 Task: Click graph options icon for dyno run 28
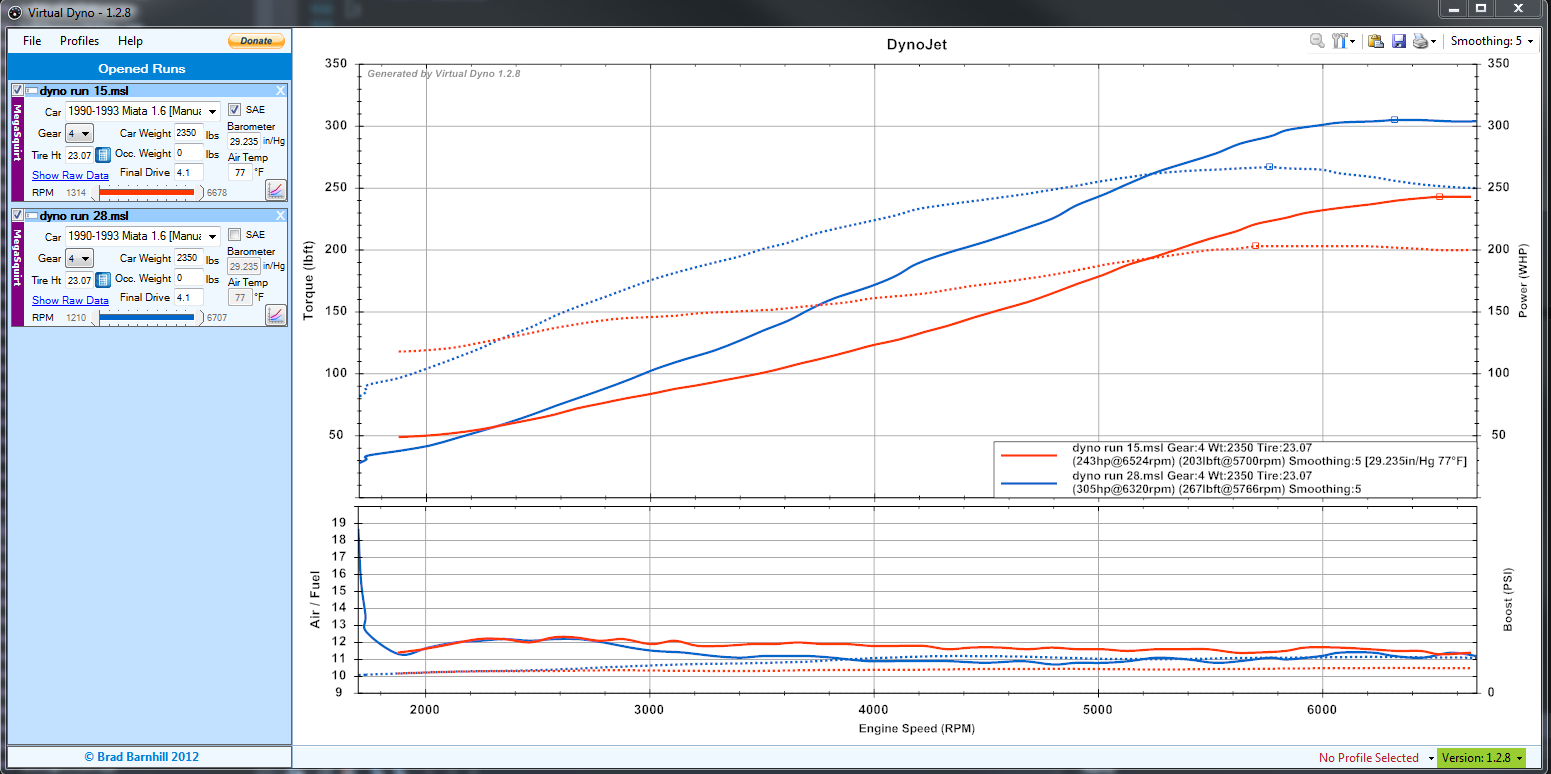tap(275, 314)
